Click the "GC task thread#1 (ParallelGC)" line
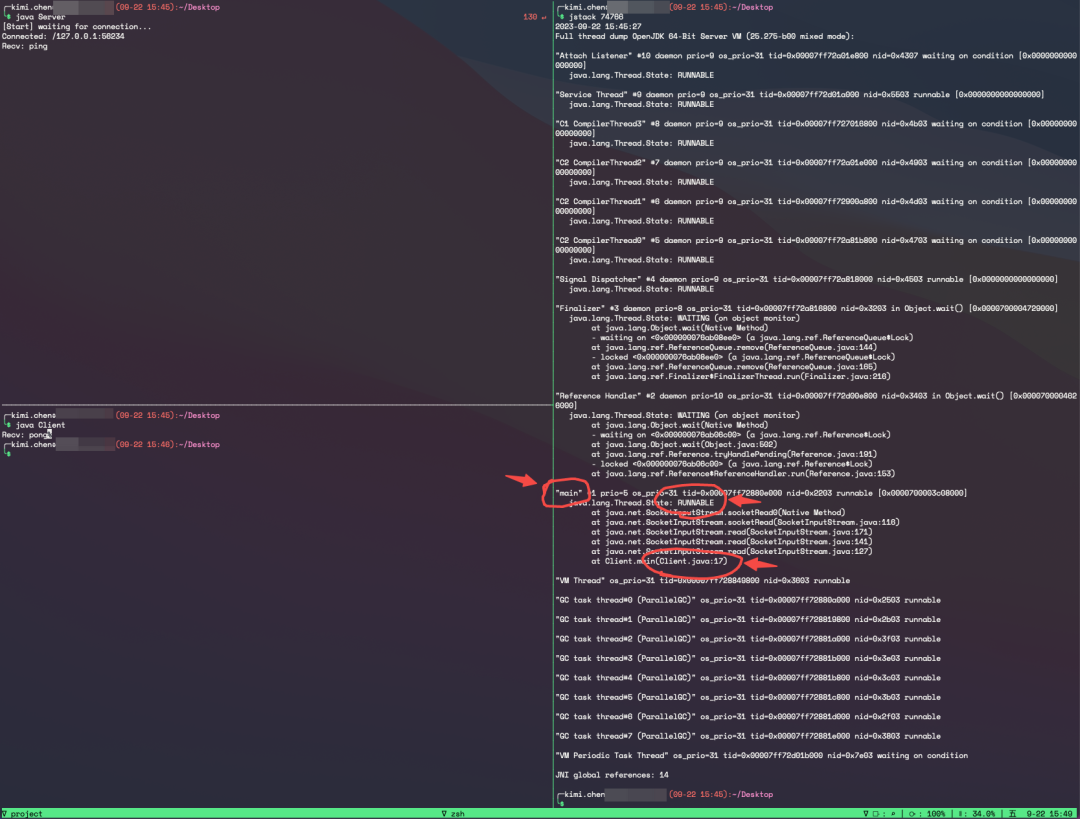This screenshot has width=1080, height=819. pyautogui.click(x=748, y=619)
